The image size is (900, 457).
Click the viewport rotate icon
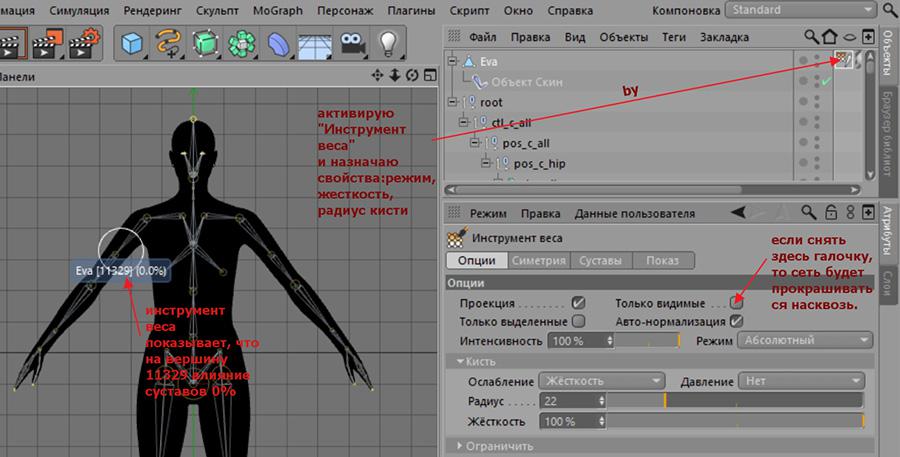pyautogui.click(x=412, y=75)
